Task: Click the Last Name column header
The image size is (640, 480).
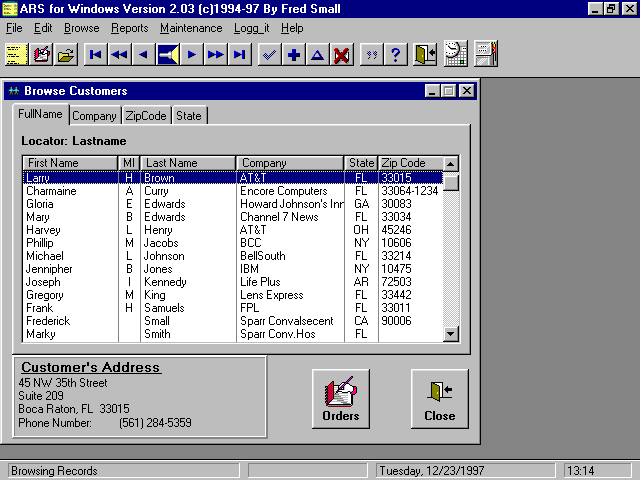Action: [x=188, y=163]
